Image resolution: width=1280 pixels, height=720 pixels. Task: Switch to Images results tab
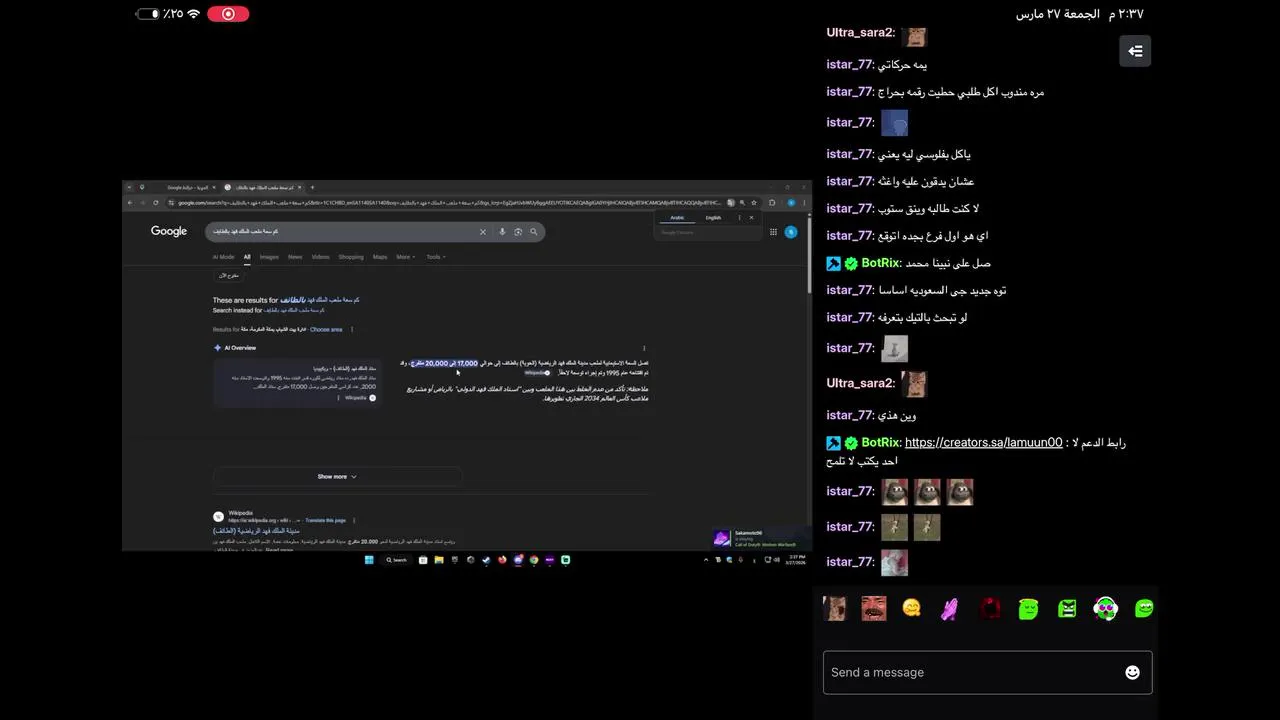[x=269, y=257]
